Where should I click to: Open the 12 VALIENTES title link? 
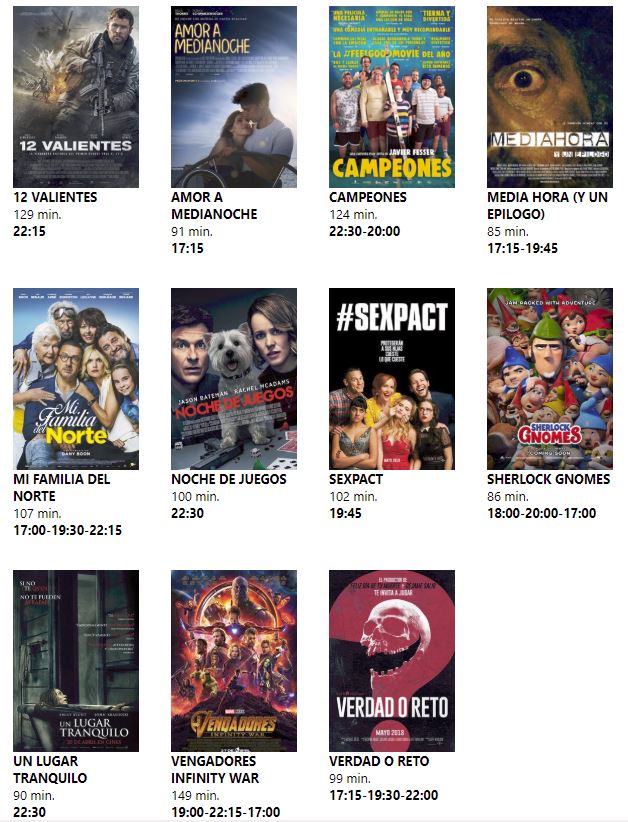(x=56, y=197)
